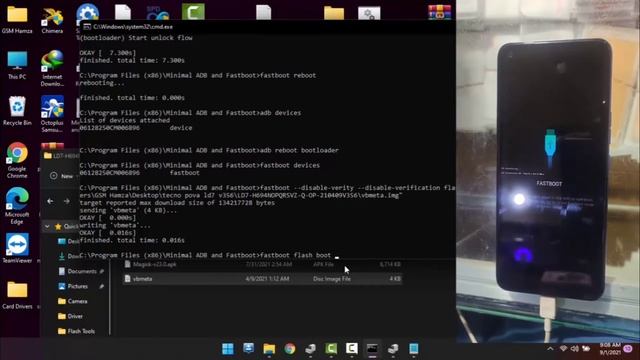This screenshot has height=360, width=640.
Task: Open TeamViewer desktop shortcut
Action: (17, 248)
